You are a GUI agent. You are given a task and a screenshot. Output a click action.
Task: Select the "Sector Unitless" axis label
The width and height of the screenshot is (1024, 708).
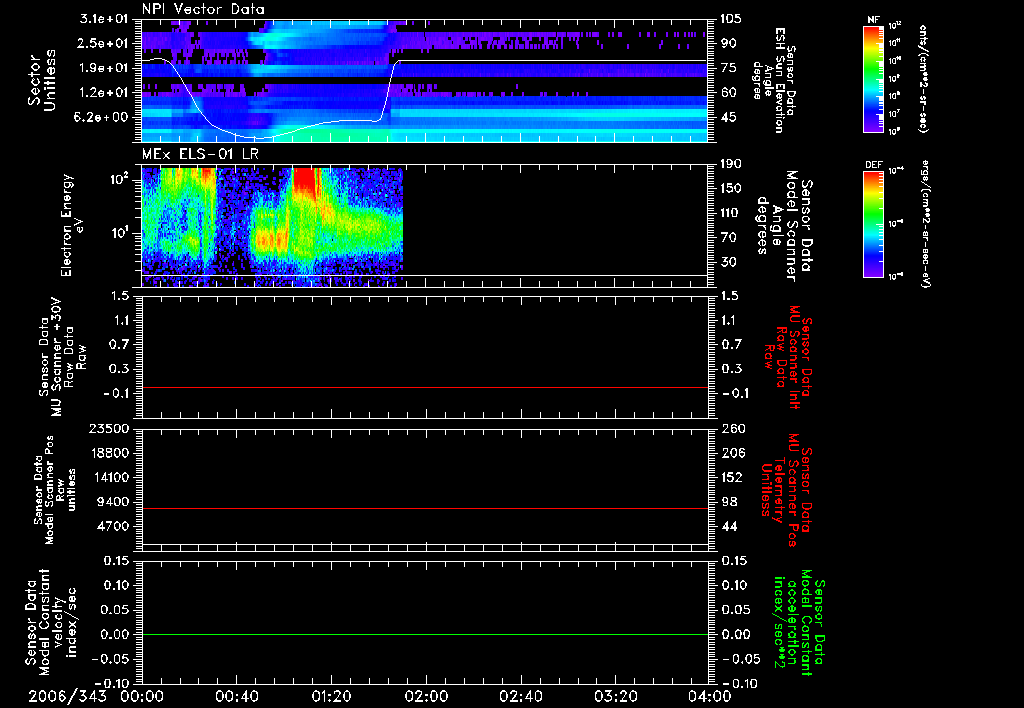[x=41, y=80]
